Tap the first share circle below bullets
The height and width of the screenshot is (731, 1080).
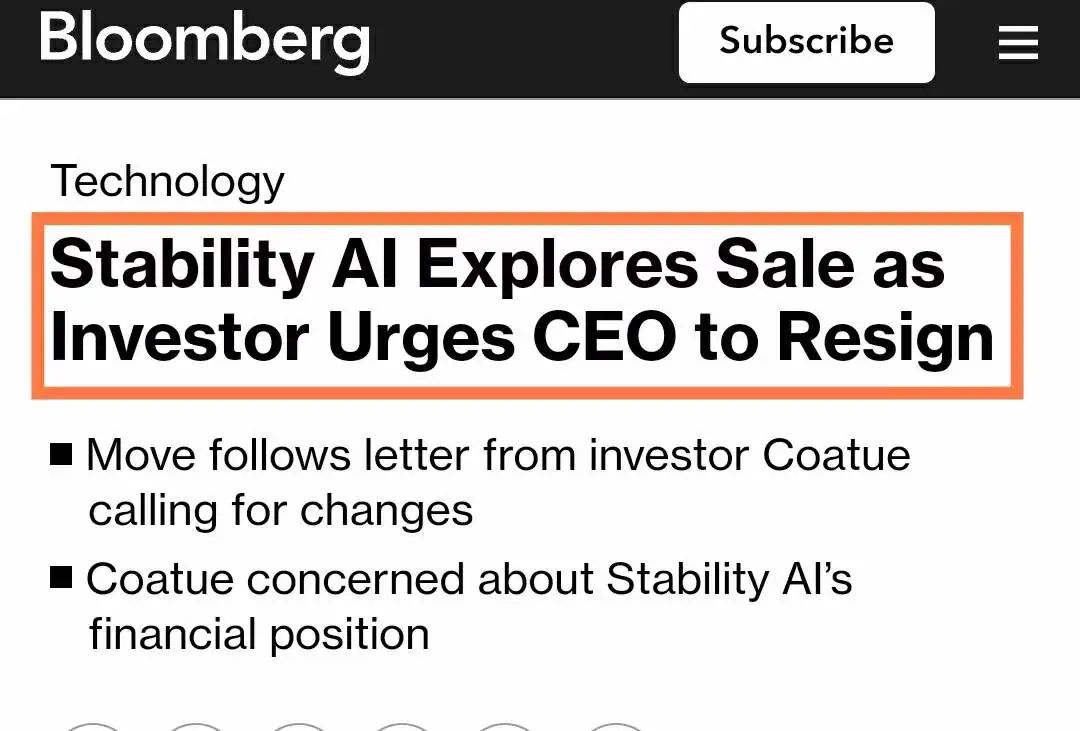click(92, 726)
